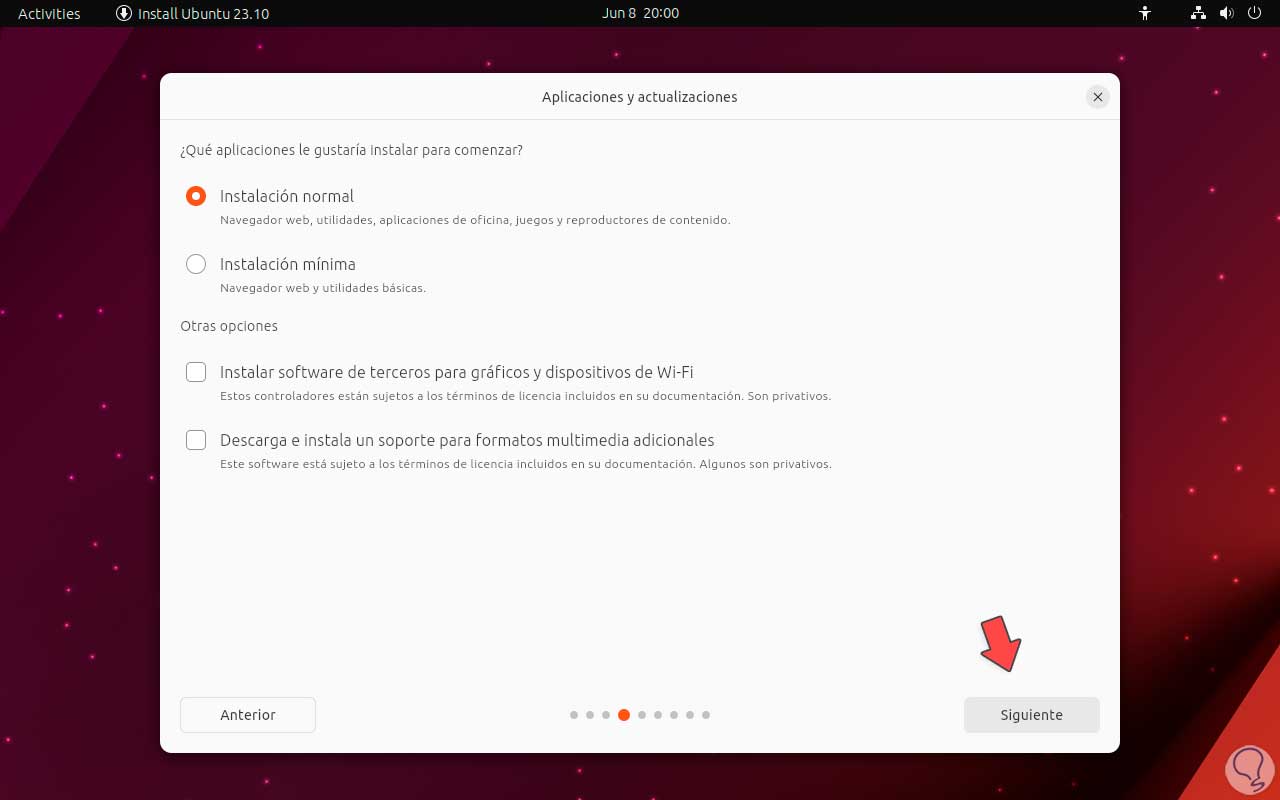The height and width of the screenshot is (800, 1280).
Task: Click the Instalación normal label text
Action: 287,196
